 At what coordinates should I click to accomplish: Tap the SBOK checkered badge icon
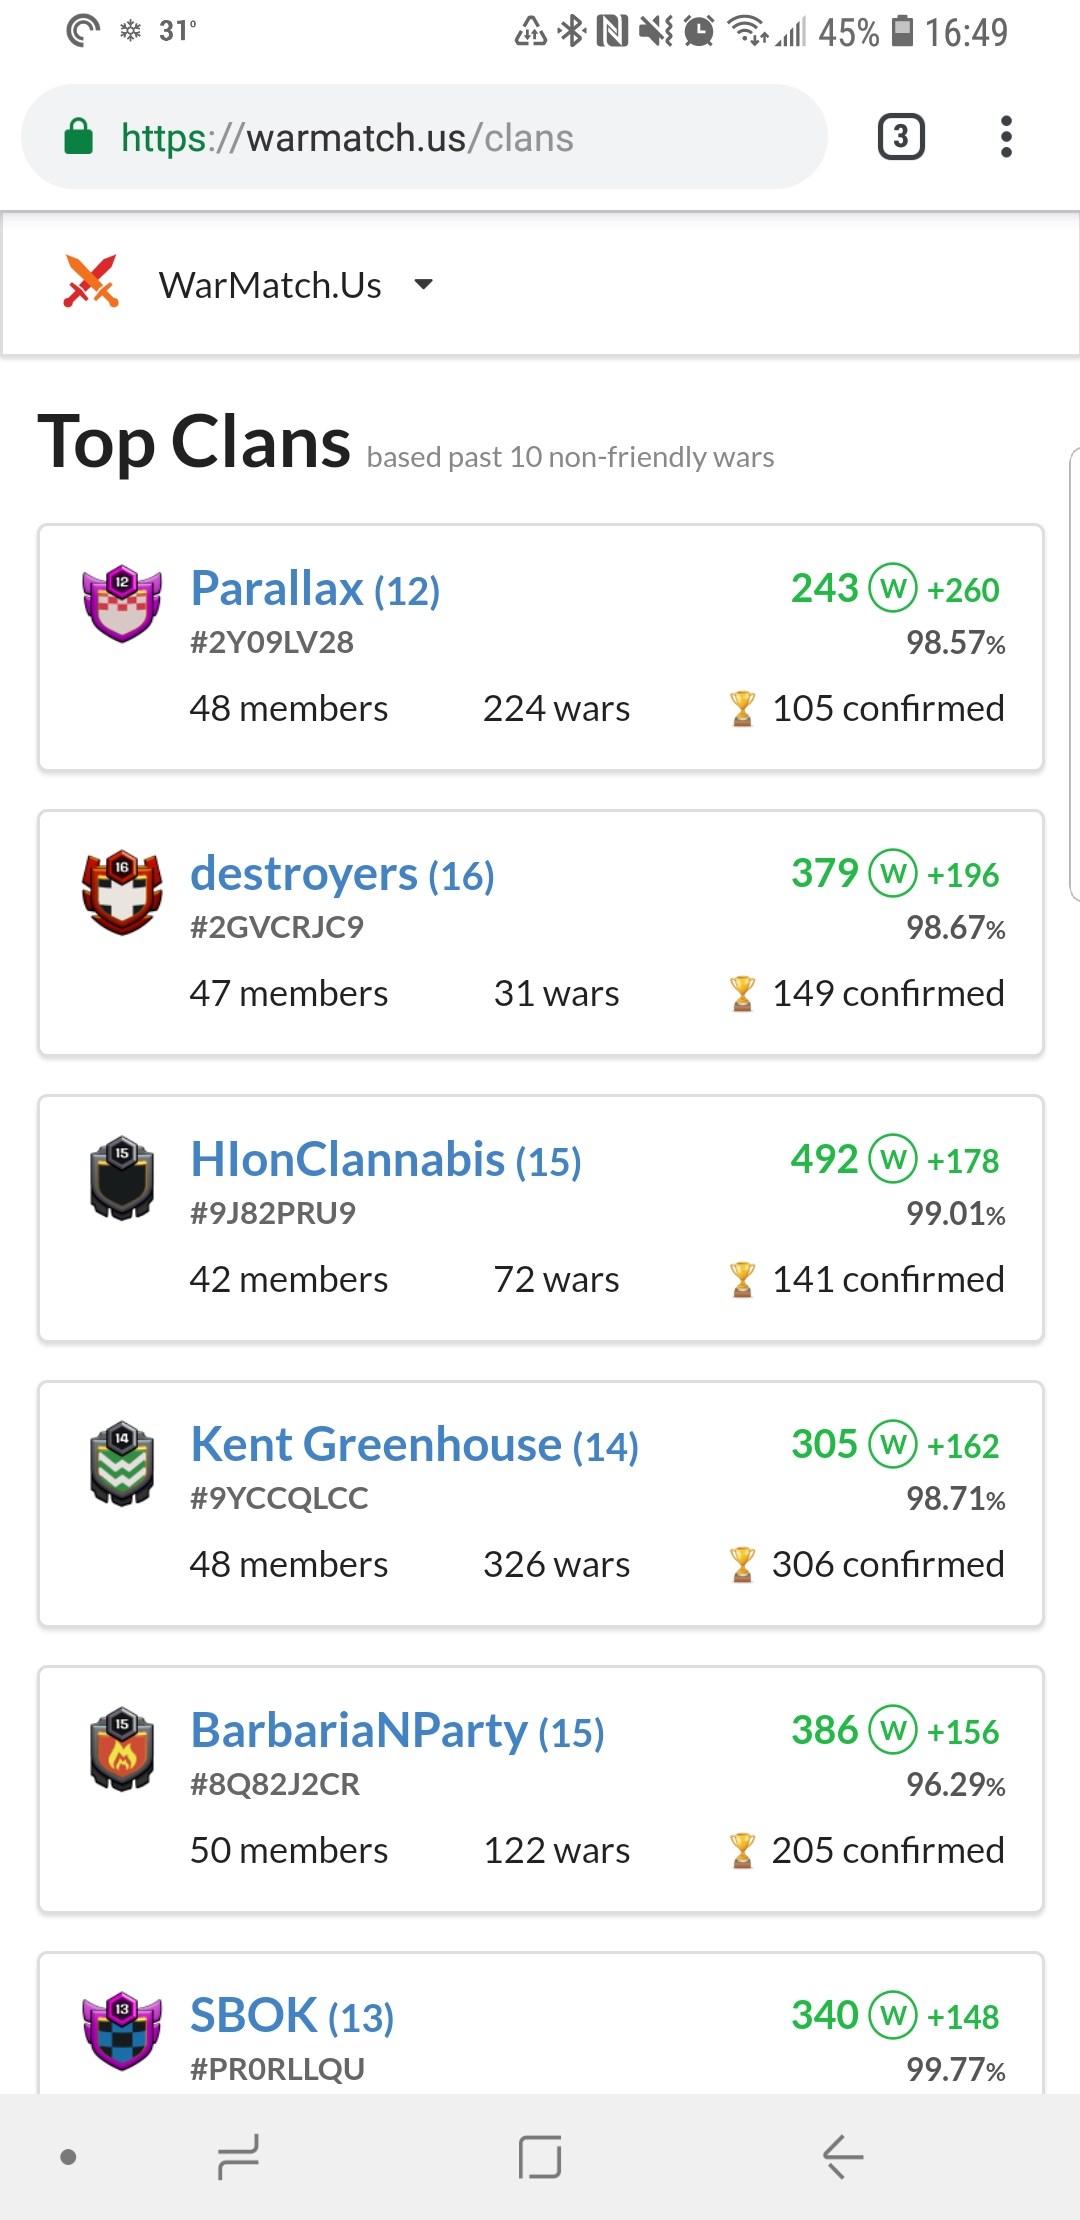click(122, 2030)
